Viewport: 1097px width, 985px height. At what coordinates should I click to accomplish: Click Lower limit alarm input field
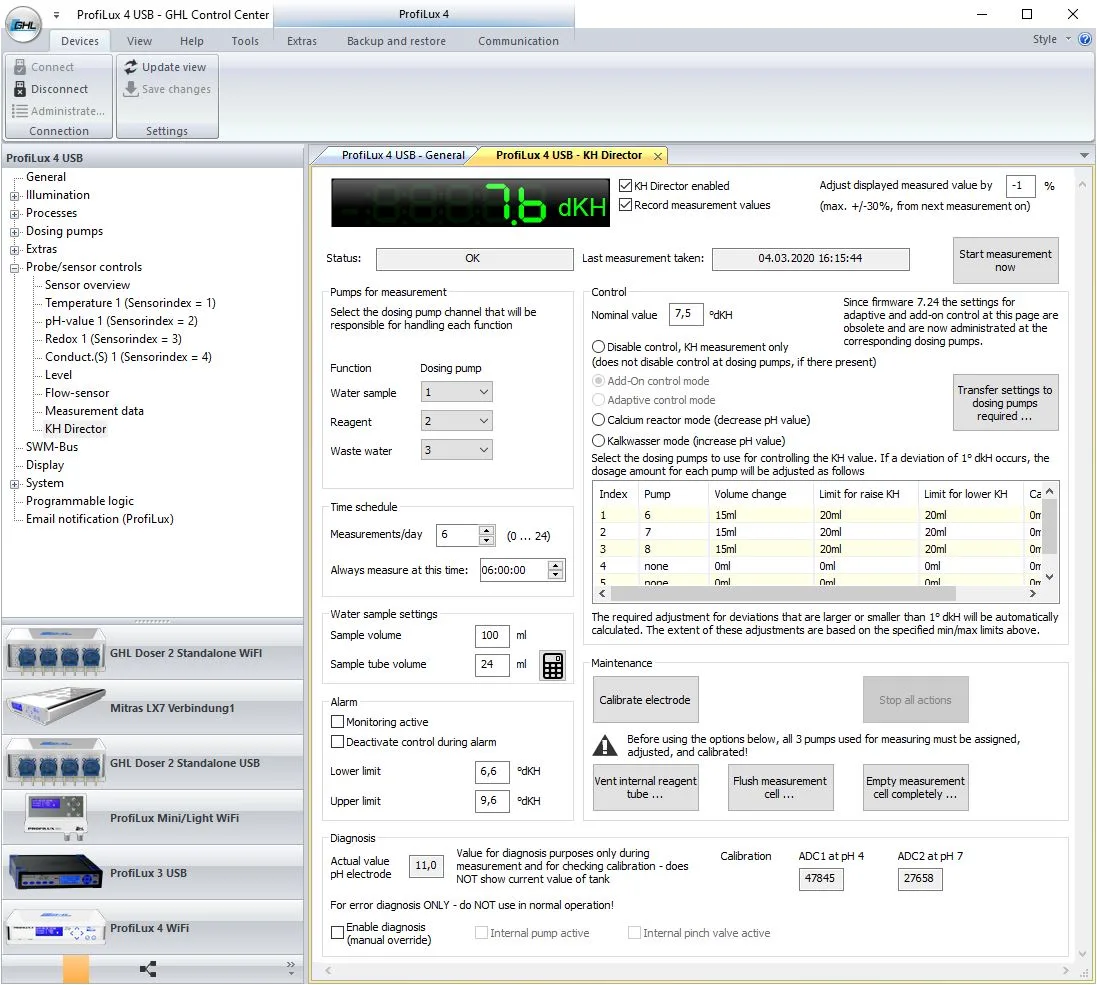pos(491,771)
